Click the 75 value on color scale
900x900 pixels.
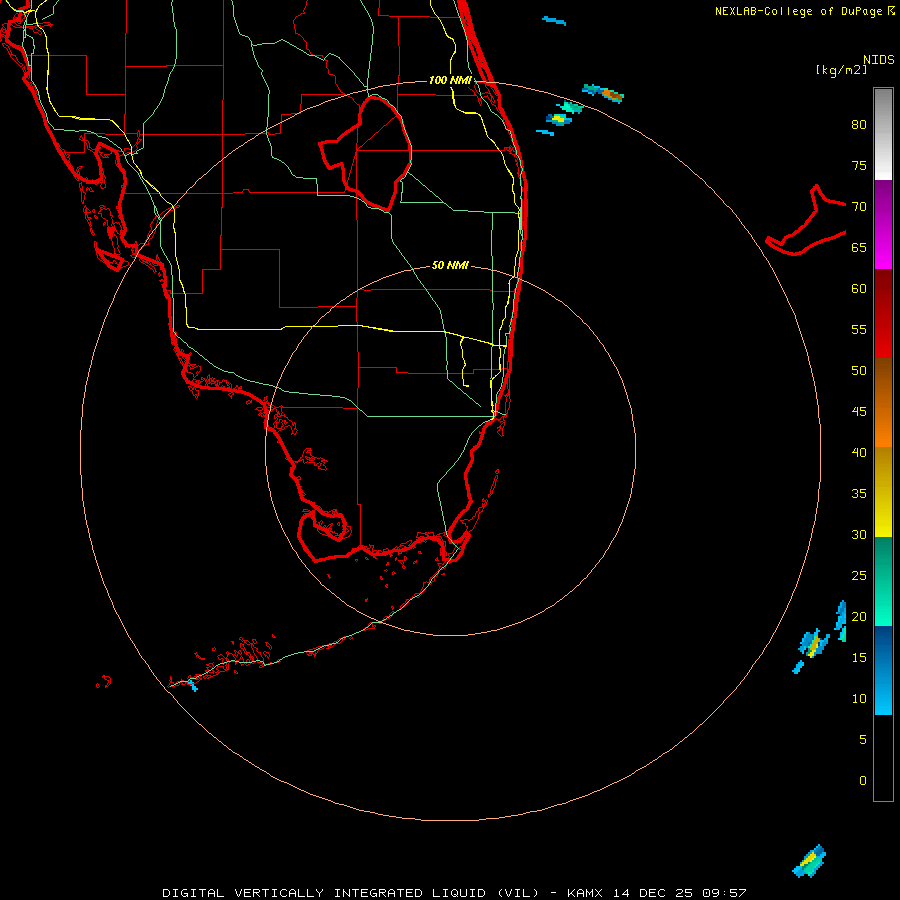coord(859,165)
